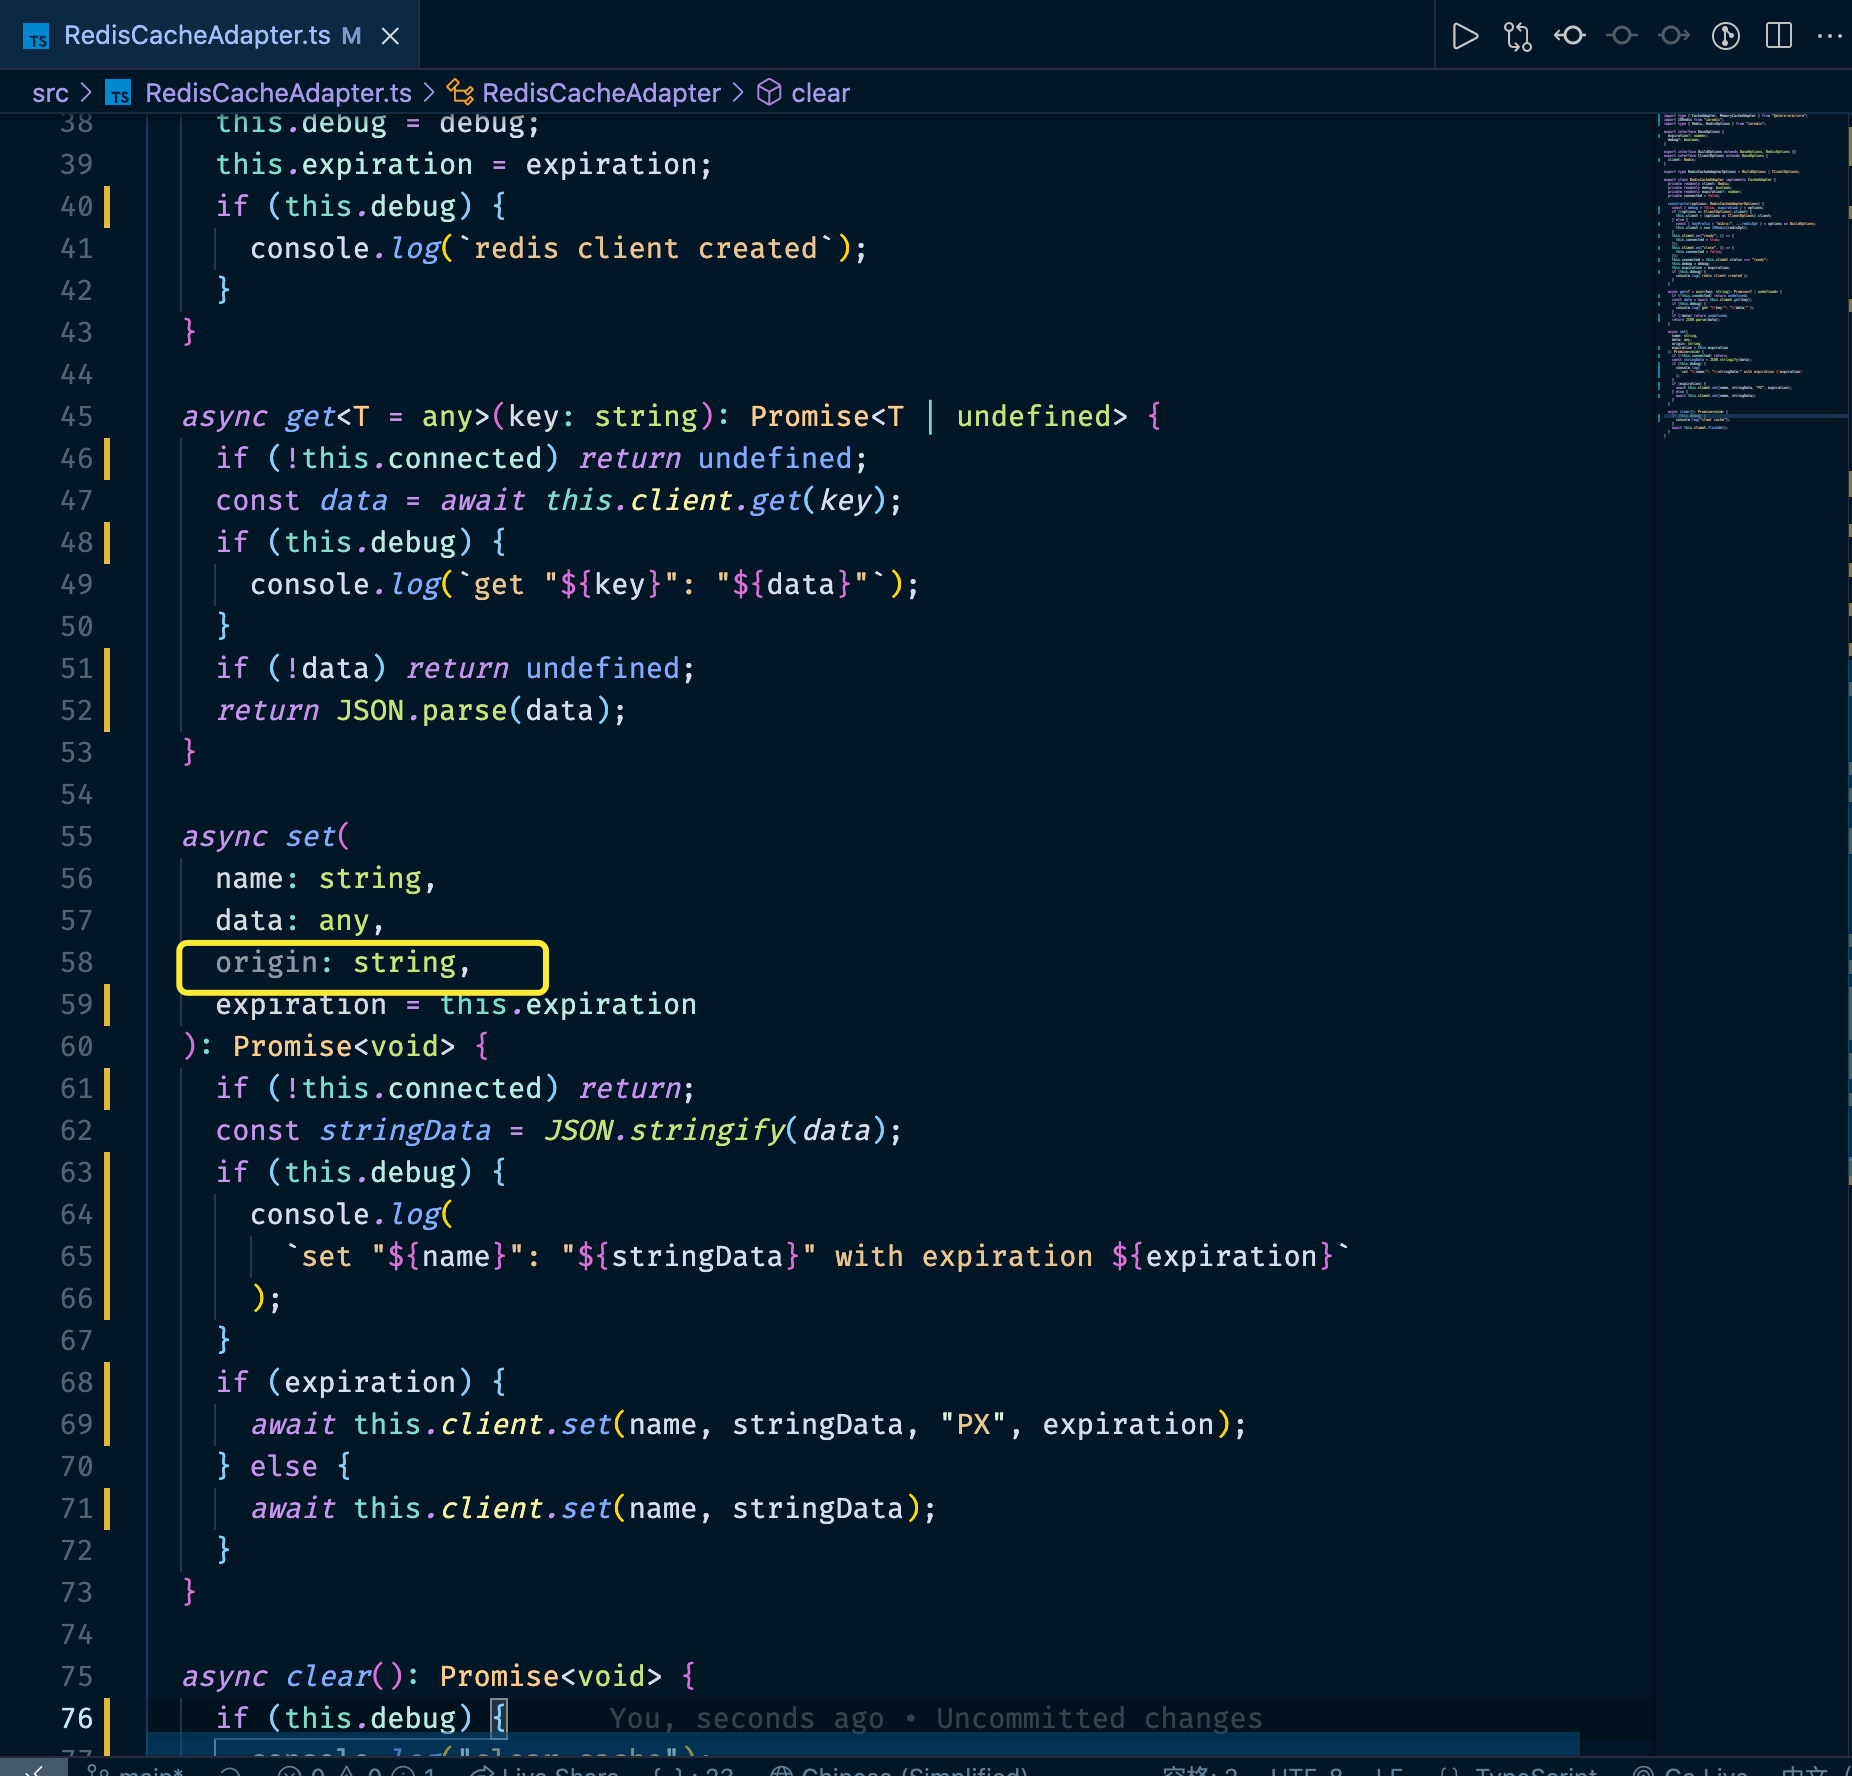1852x1776 pixels.
Task: Open the clear method breadcrumb
Action: click(x=820, y=93)
